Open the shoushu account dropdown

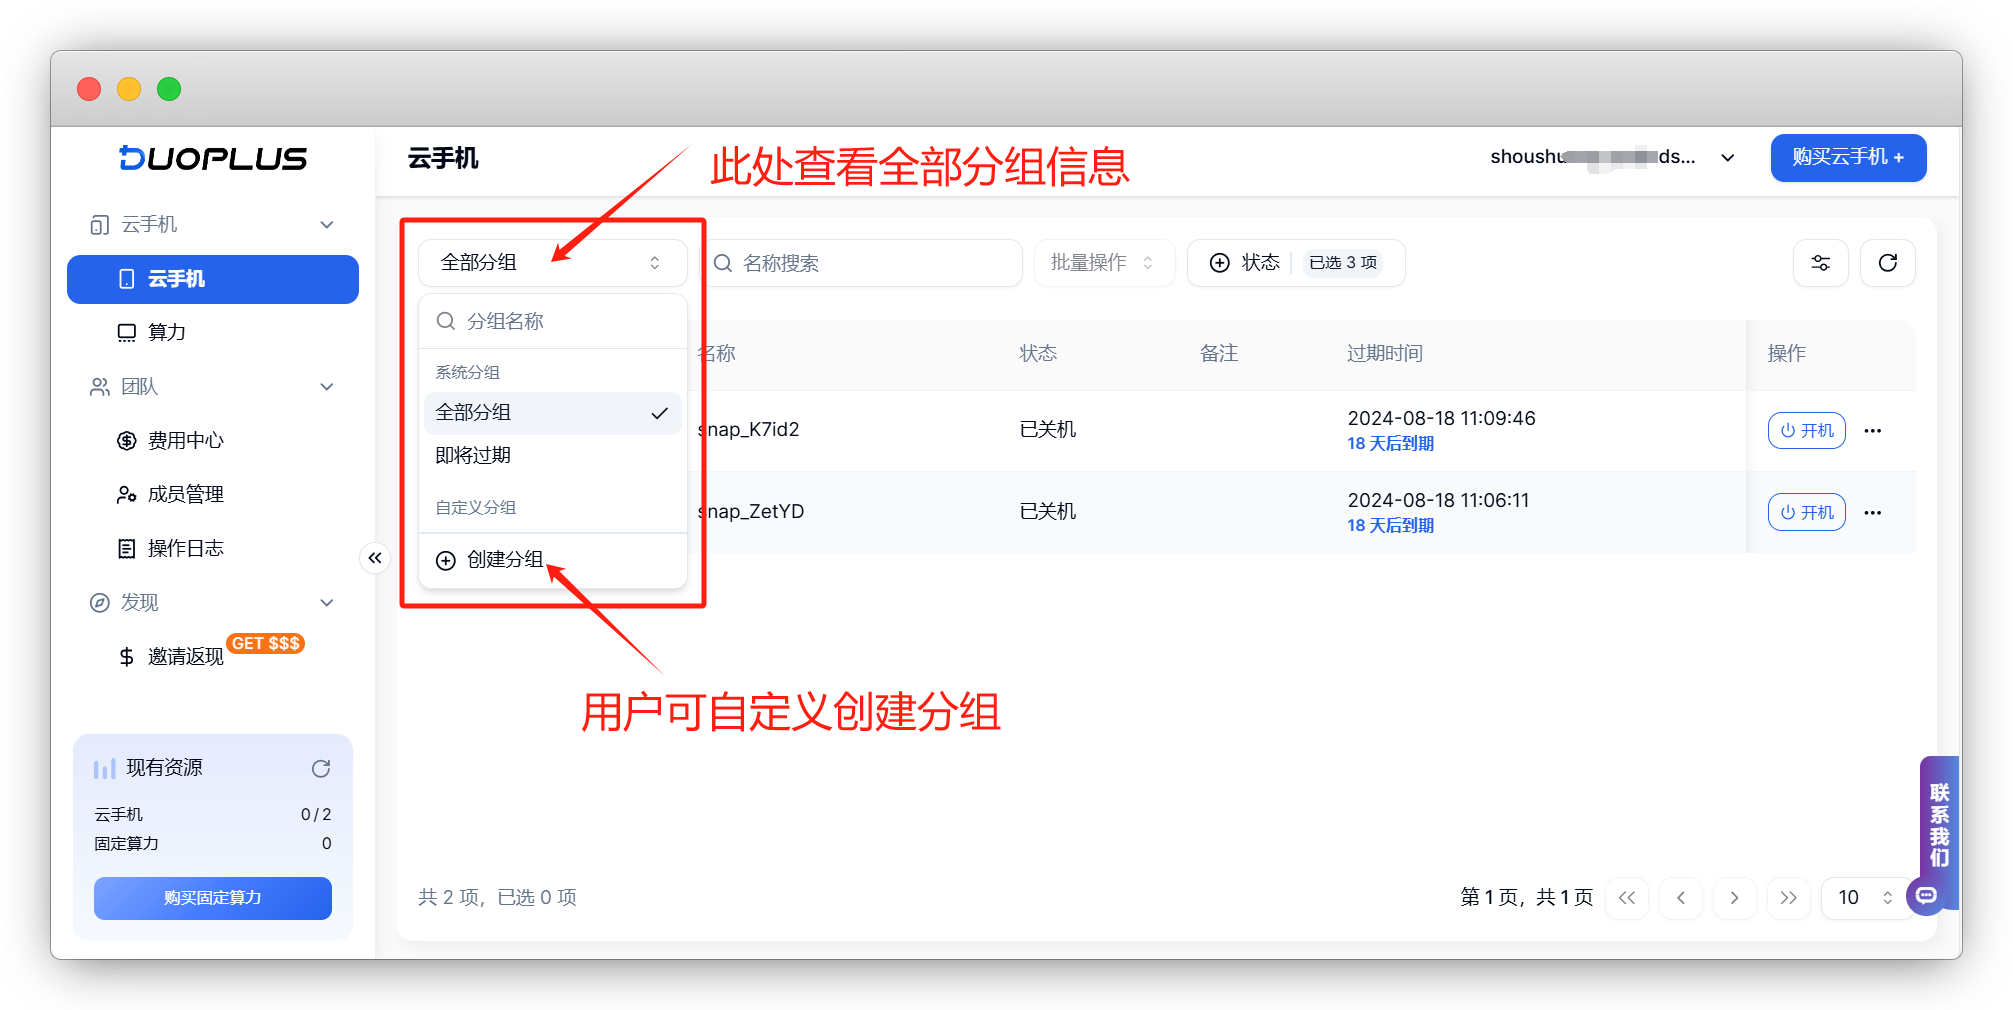click(x=1612, y=157)
